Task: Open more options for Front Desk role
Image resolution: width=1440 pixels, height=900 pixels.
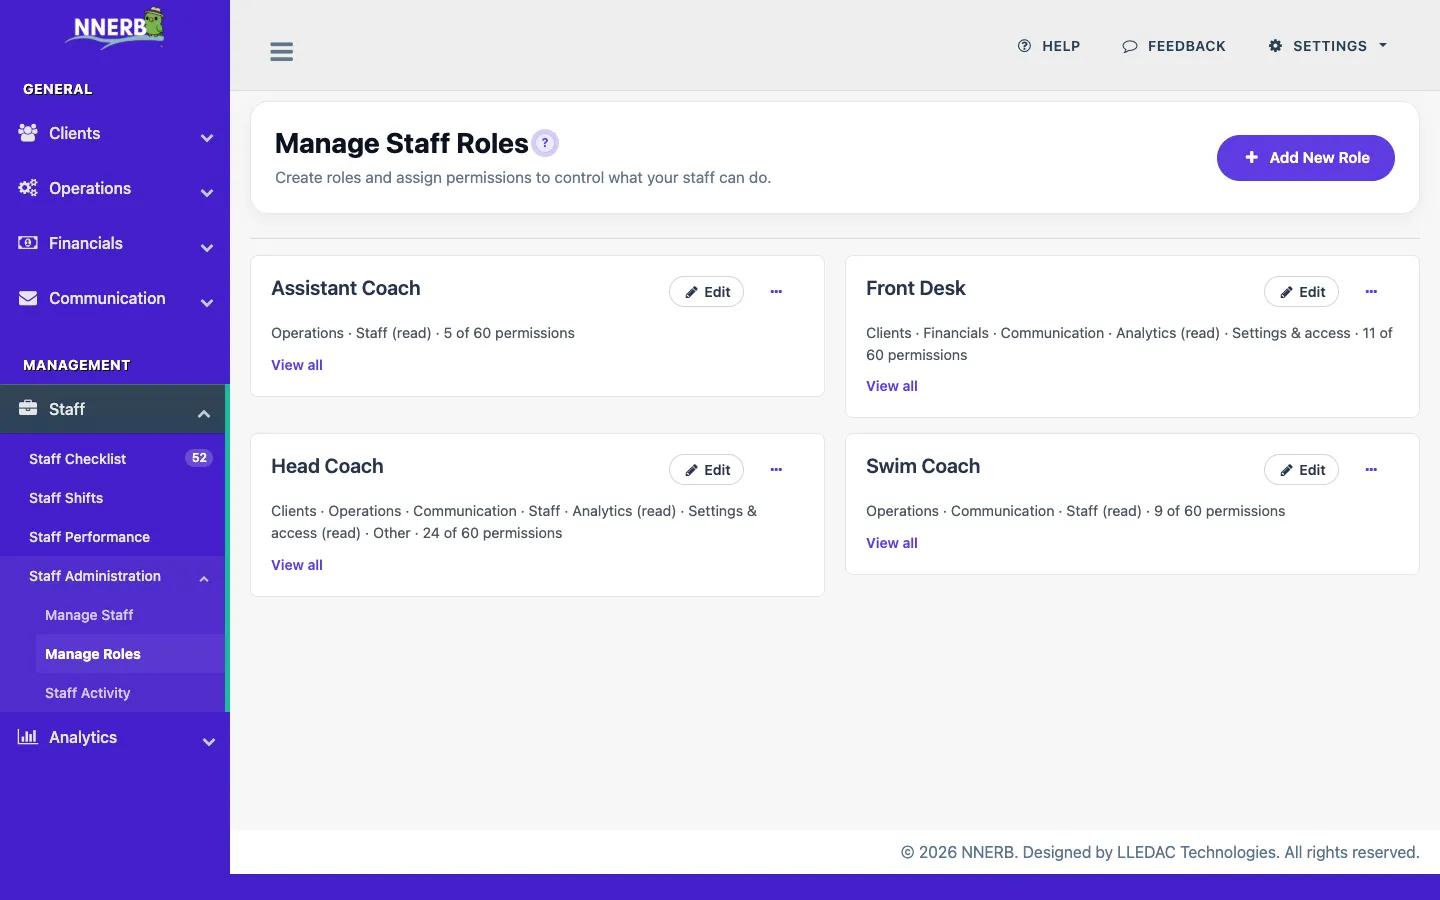Action: pos(1371,292)
